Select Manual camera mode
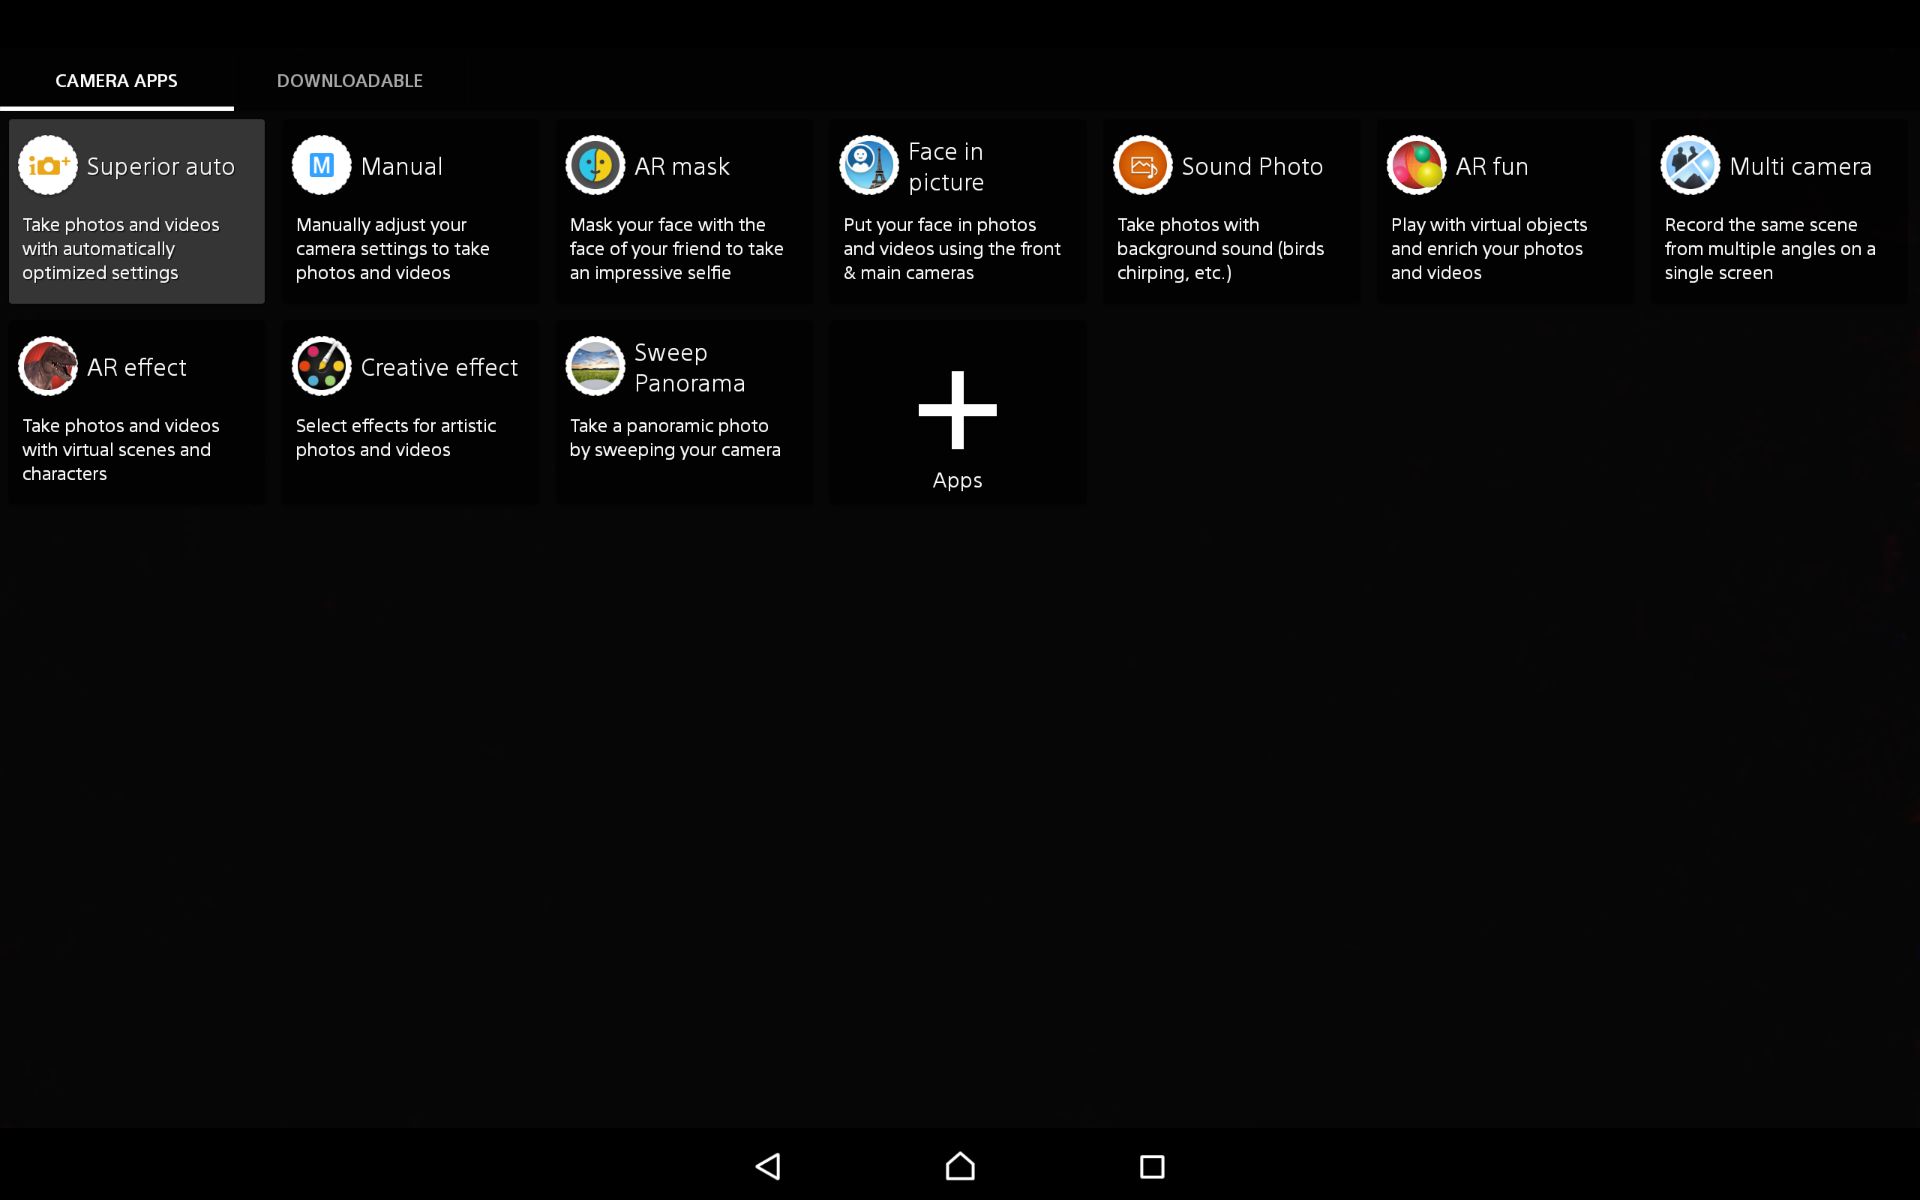 pos(410,210)
